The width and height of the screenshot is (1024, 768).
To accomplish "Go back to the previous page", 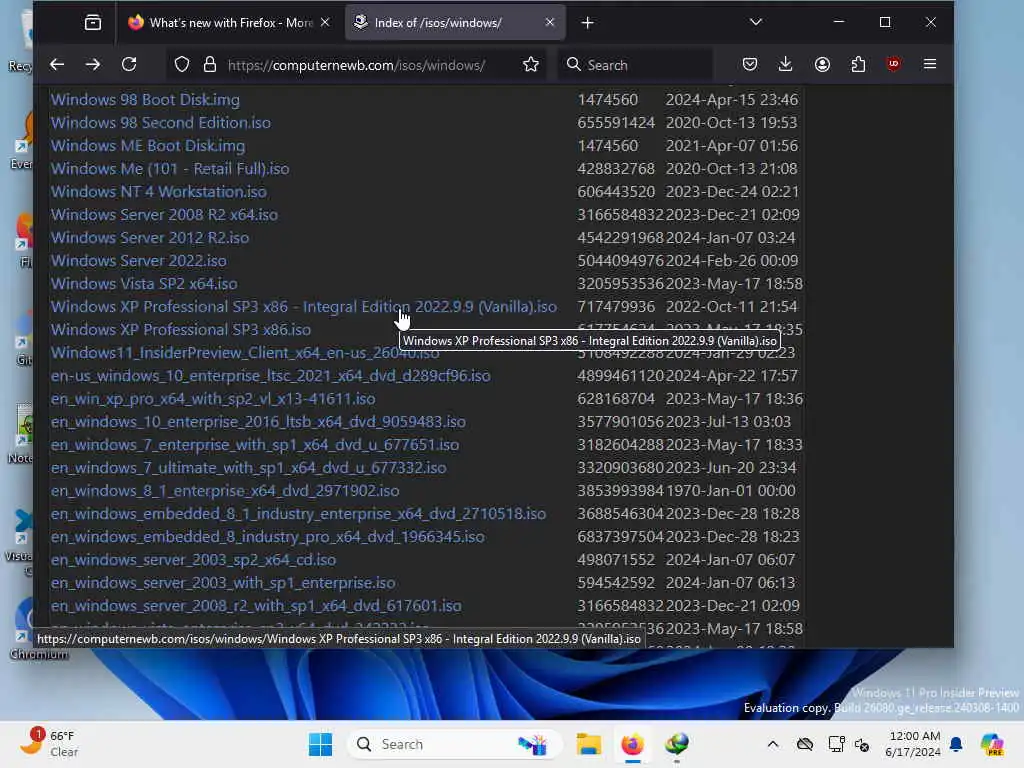I will 57,64.
